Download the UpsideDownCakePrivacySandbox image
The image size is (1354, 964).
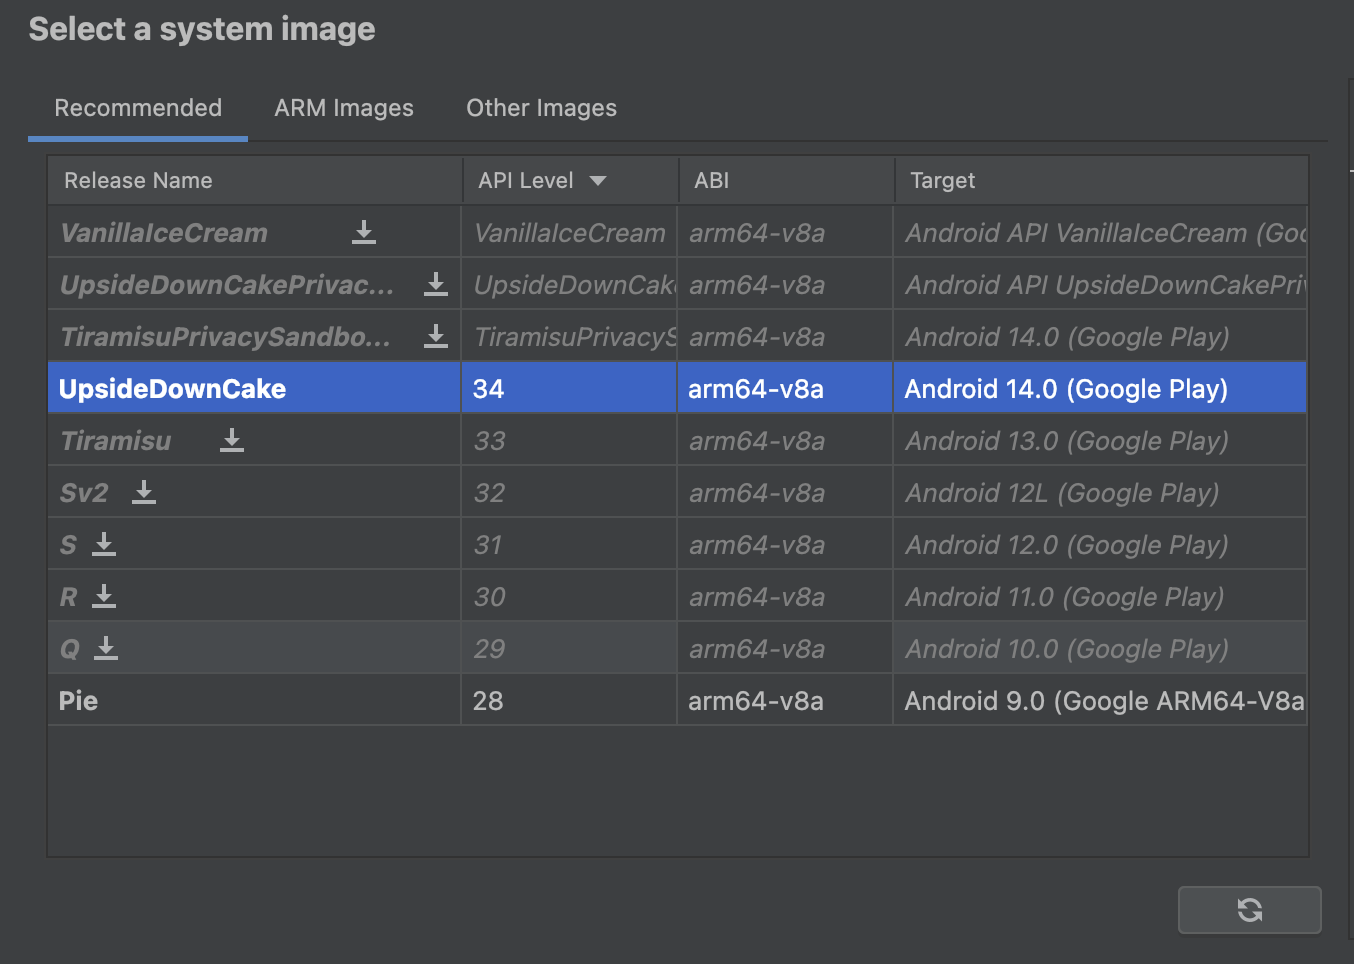click(436, 285)
